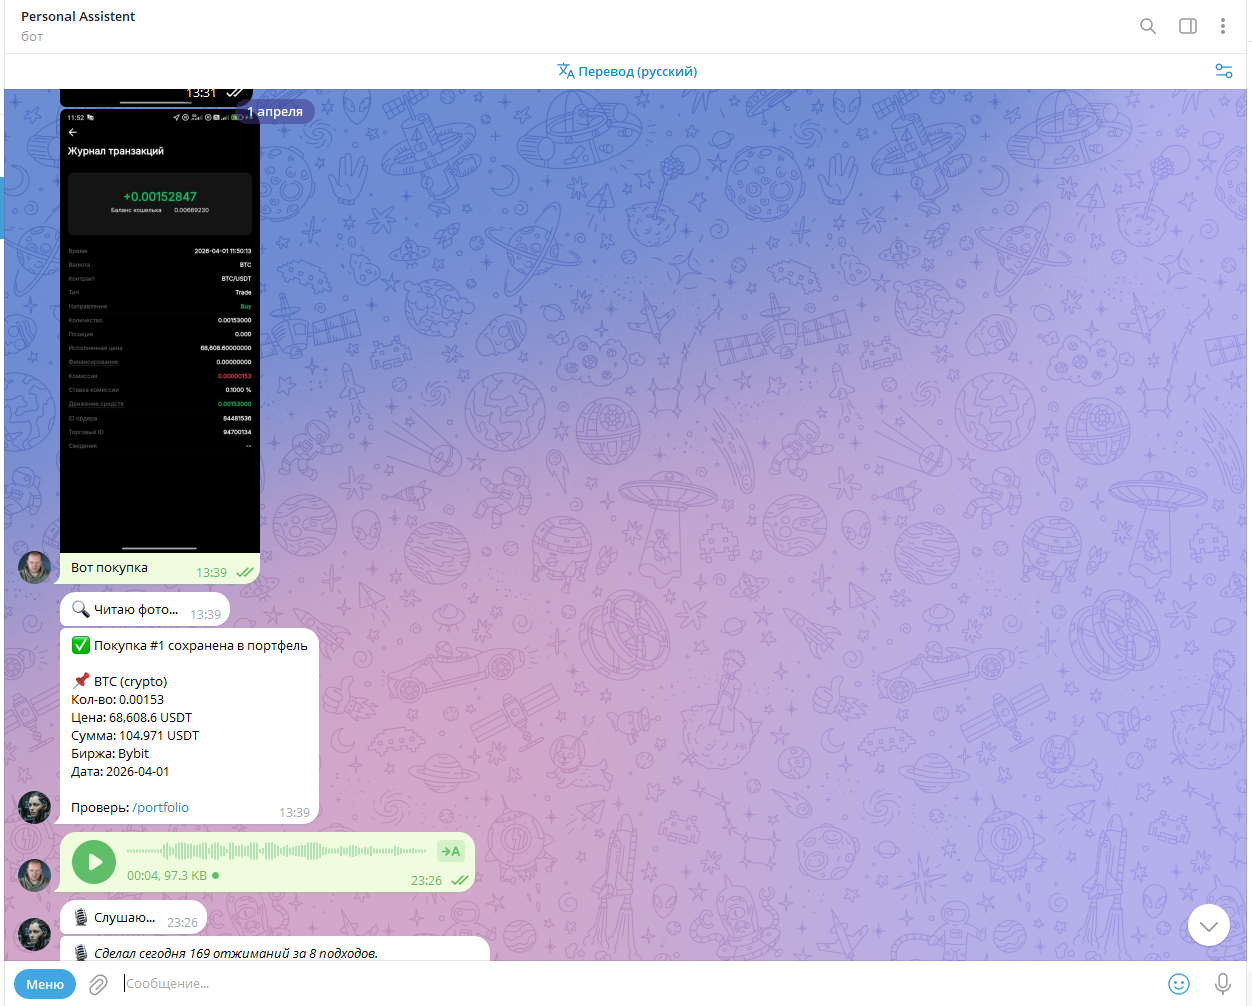The height and width of the screenshot is (1006, 1252).
Task: Click the 'Кол-во: 0.00153' line
Action: click(117, 699)
